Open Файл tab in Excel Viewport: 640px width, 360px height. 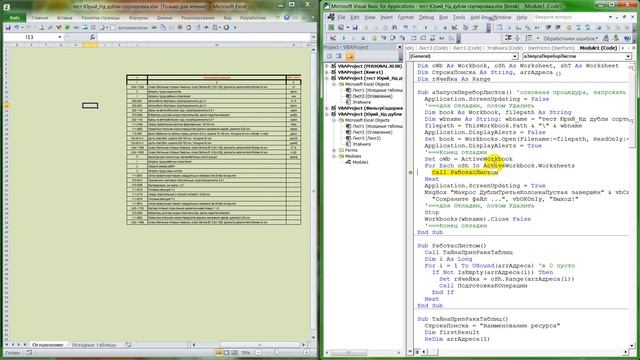tap(15, 18)
